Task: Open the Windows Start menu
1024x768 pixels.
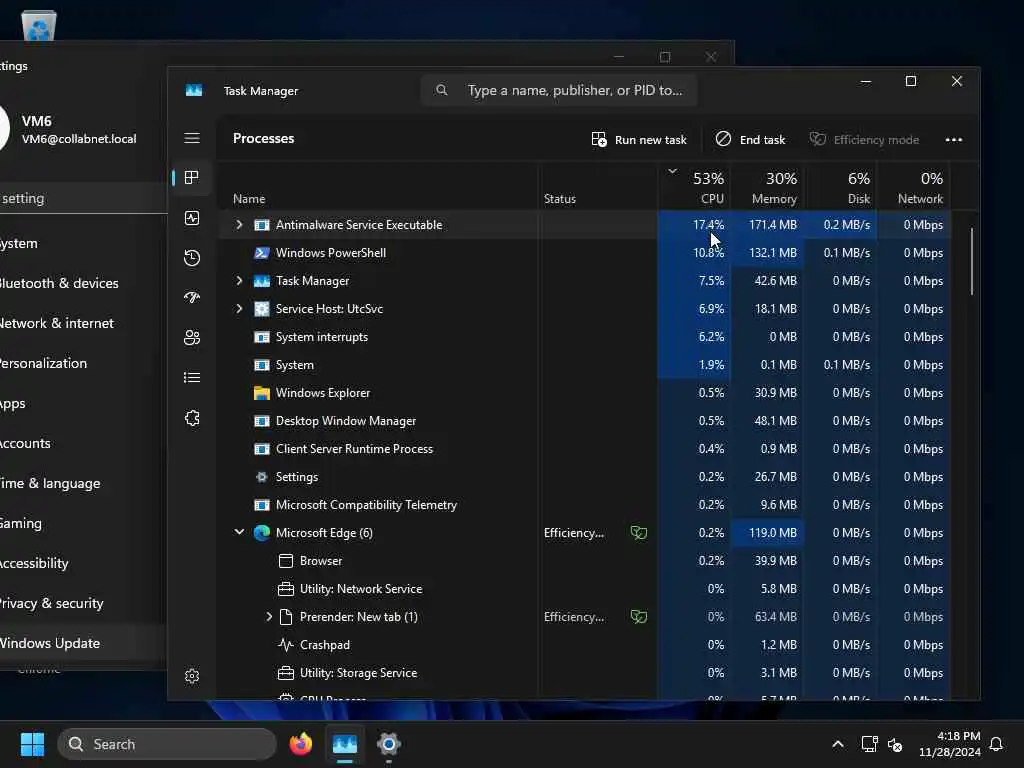Action: tap(32, 744)
